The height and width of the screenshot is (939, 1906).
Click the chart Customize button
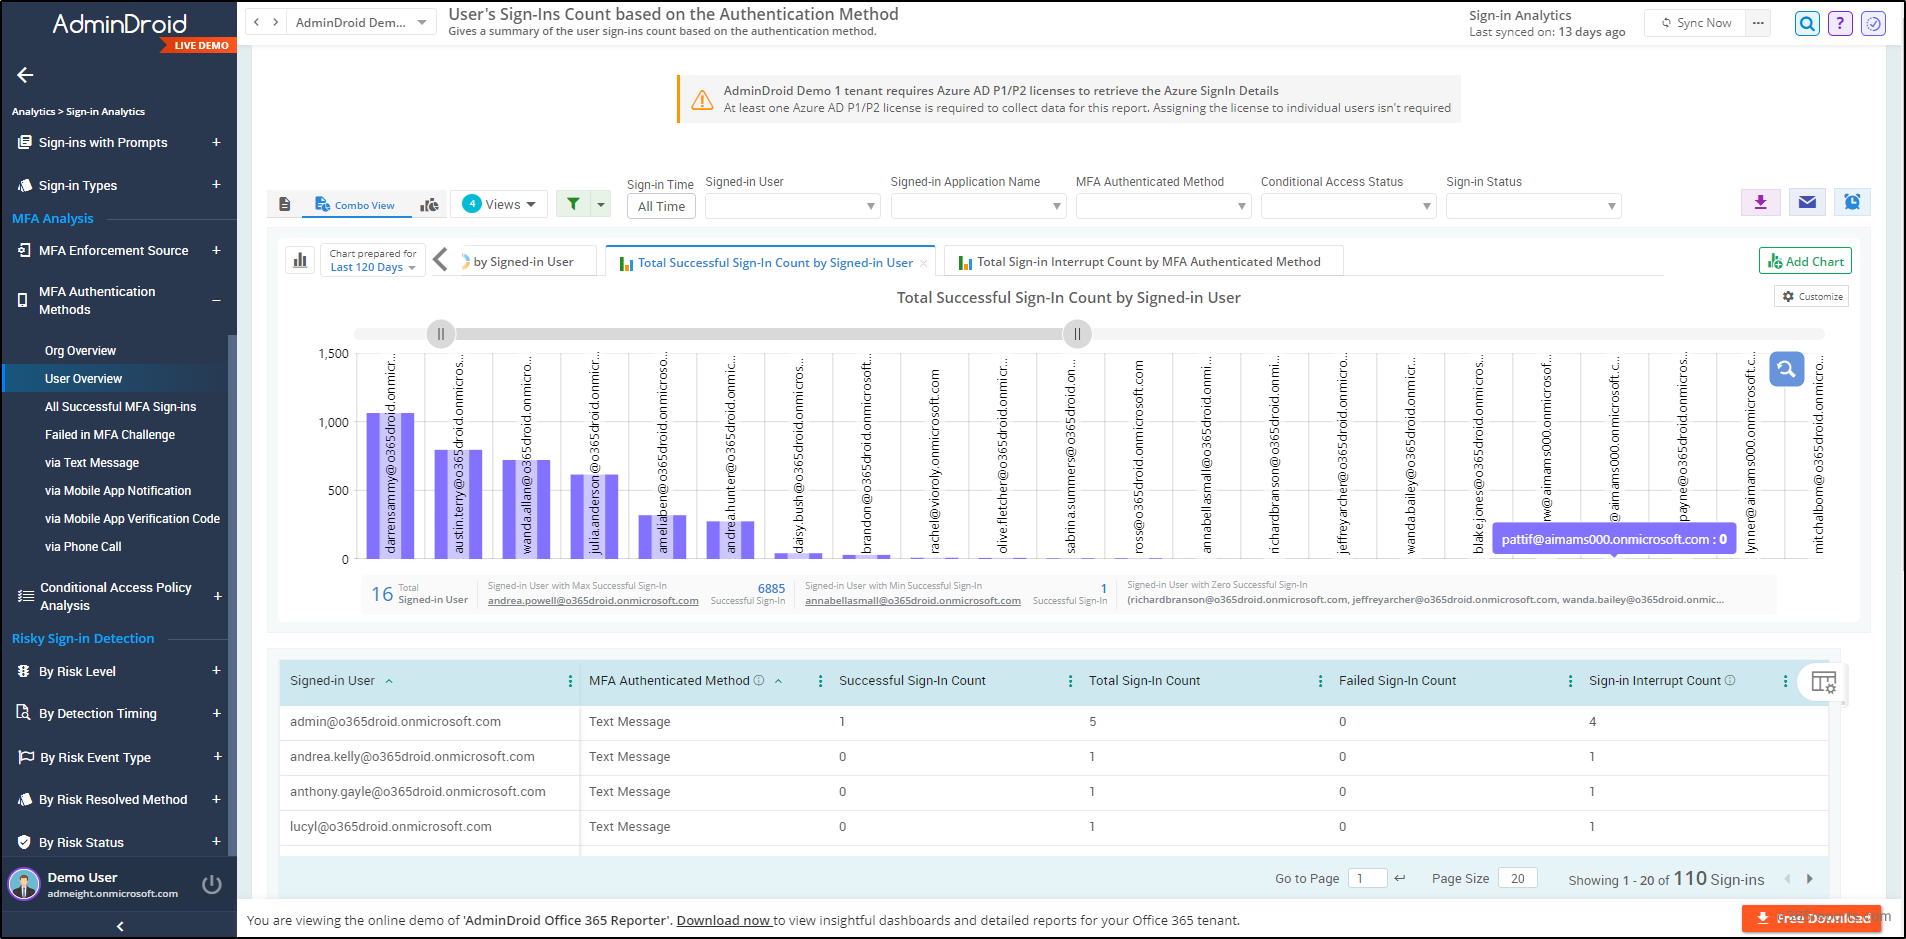(1812, 297)
